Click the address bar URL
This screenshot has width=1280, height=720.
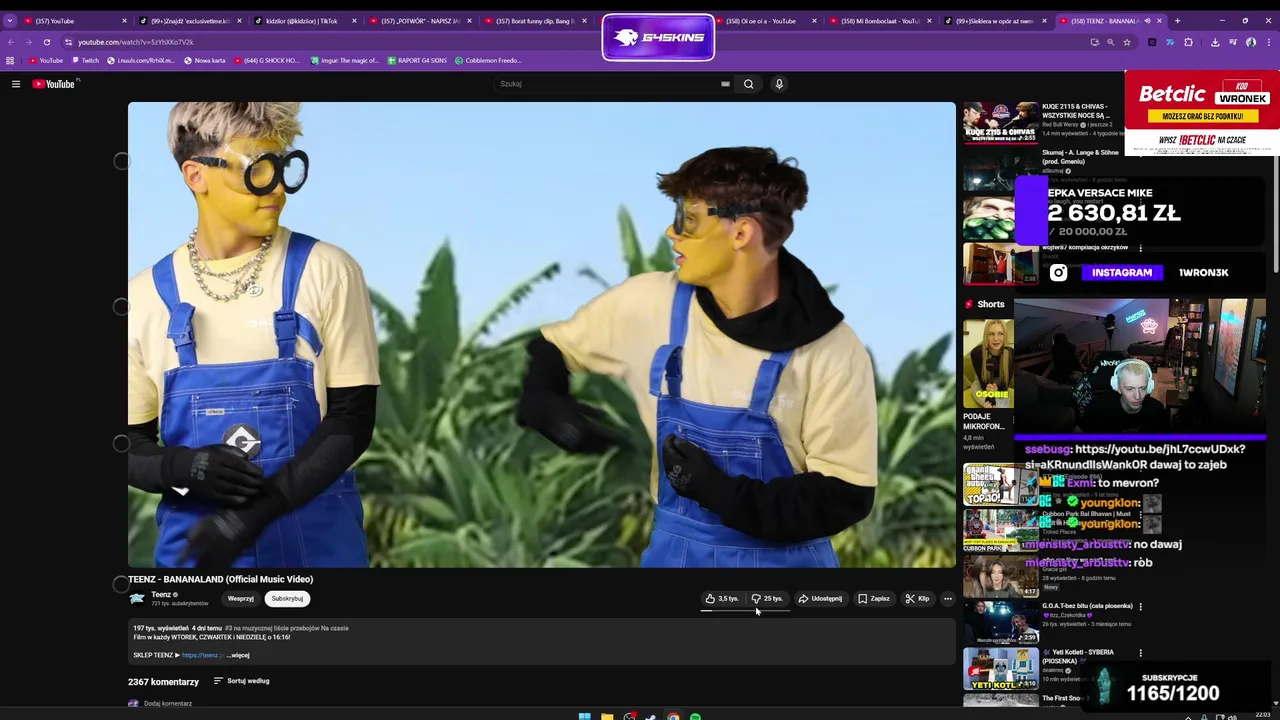point(136,42)
